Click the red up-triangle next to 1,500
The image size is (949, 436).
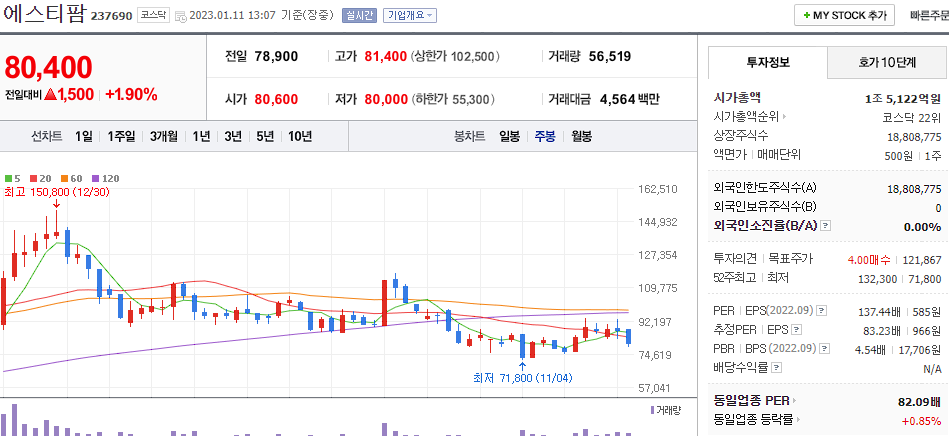[50, 94]
